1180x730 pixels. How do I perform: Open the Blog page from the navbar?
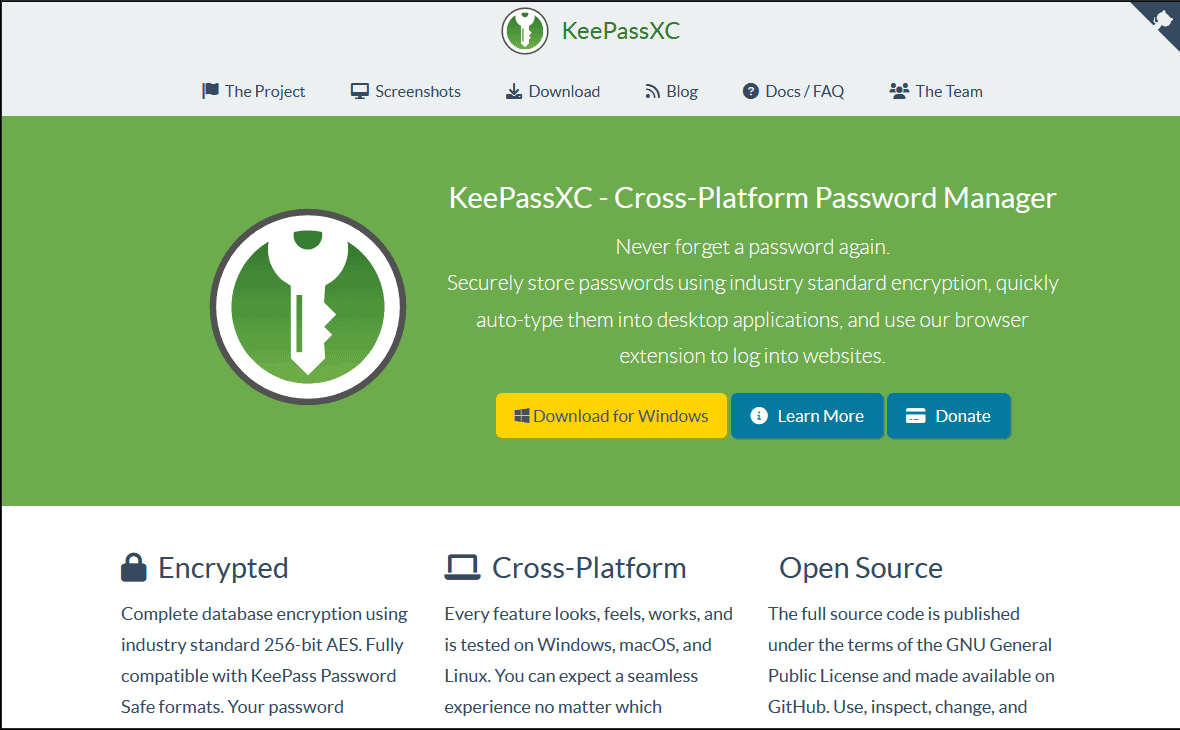point(671,90)
